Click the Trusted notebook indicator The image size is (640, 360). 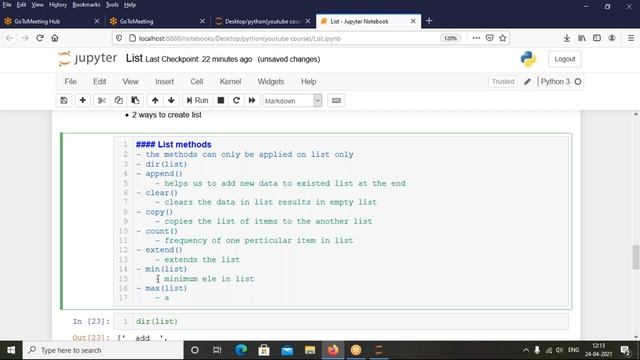pos(503,82)
